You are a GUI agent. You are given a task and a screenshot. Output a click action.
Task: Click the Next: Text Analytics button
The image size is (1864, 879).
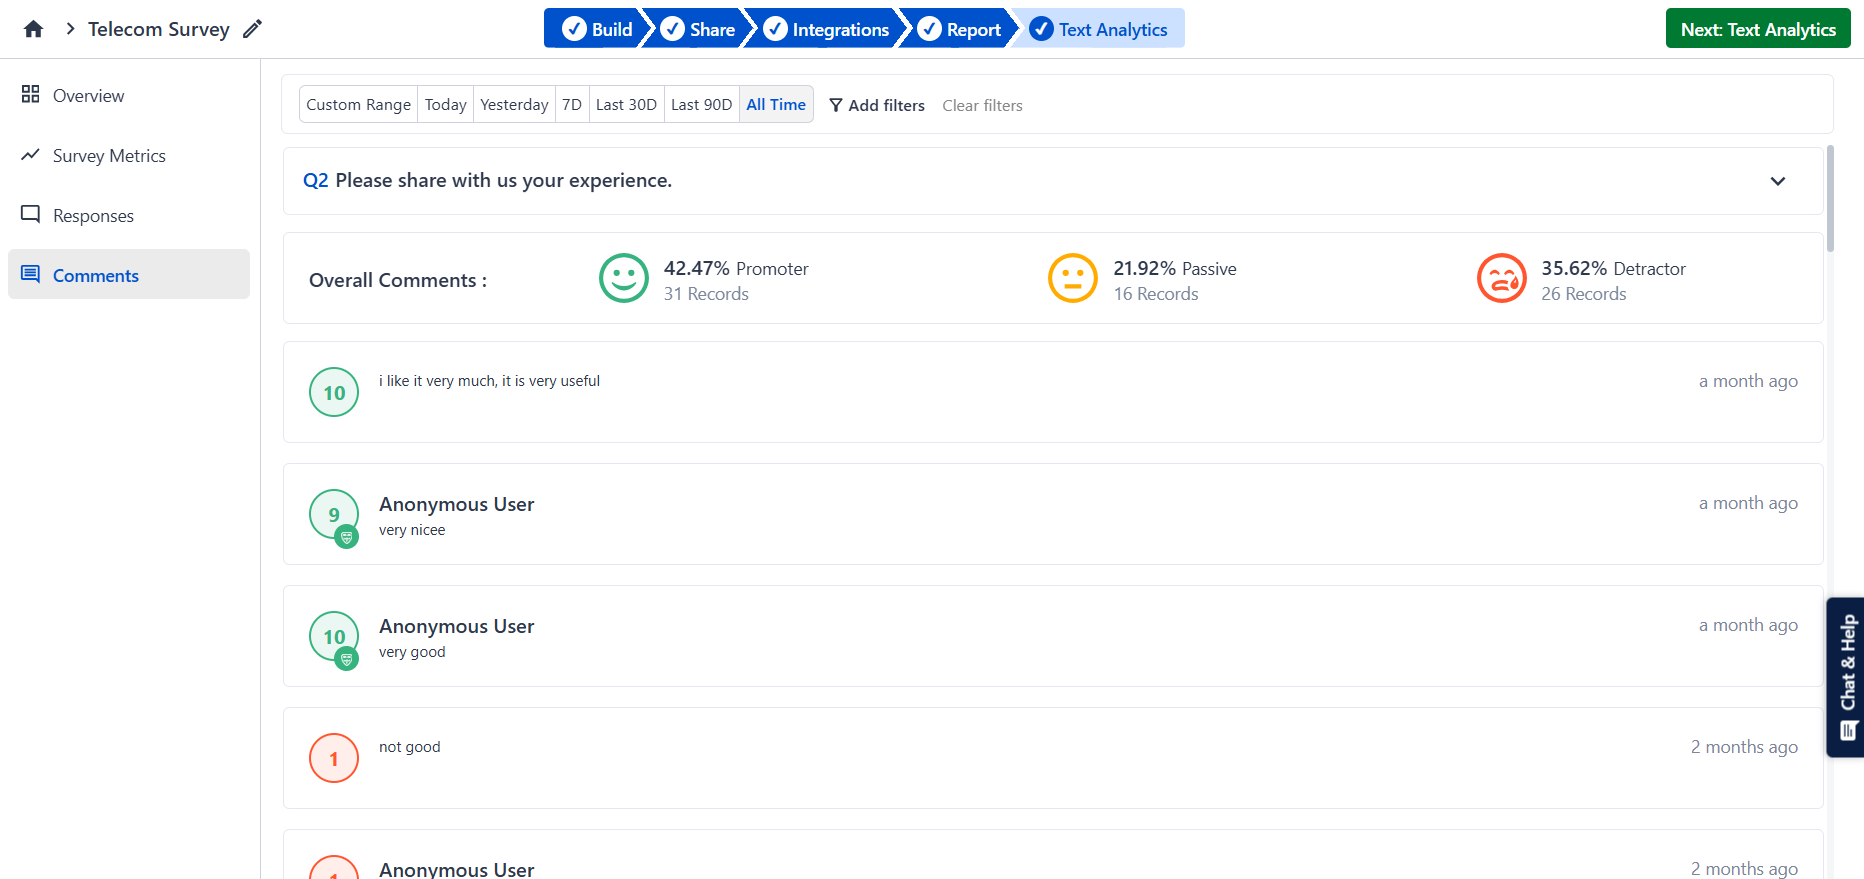[x=1757, y=29]
